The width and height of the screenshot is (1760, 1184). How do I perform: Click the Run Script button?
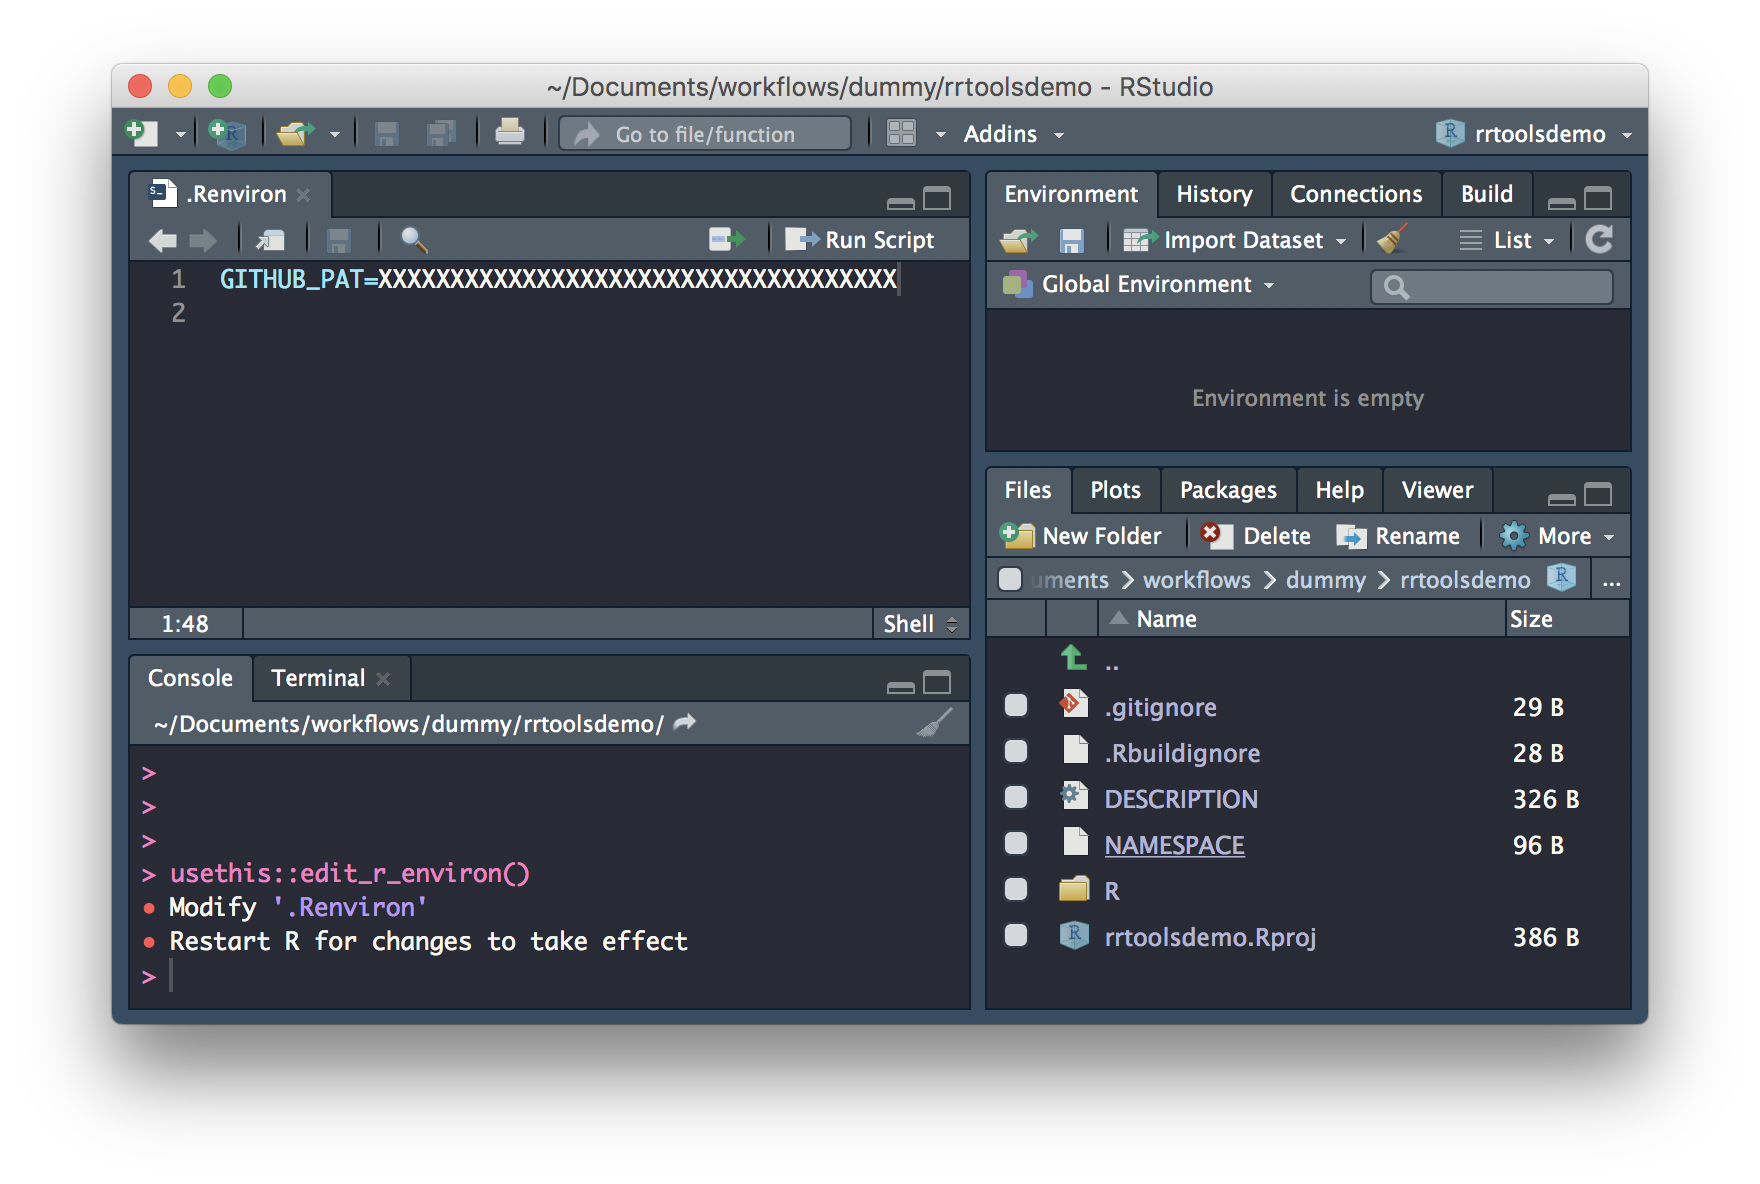859,240
